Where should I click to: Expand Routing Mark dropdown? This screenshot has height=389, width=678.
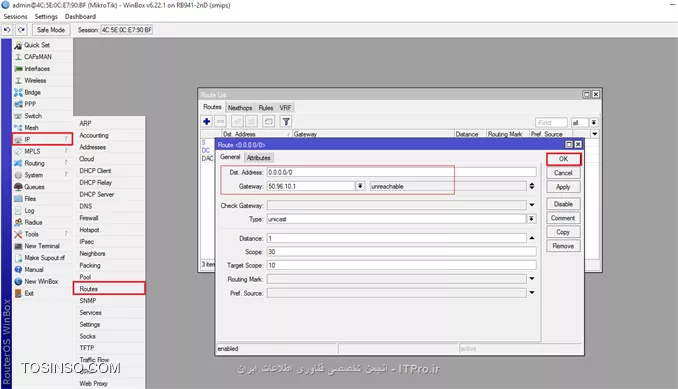coord(532,279)
